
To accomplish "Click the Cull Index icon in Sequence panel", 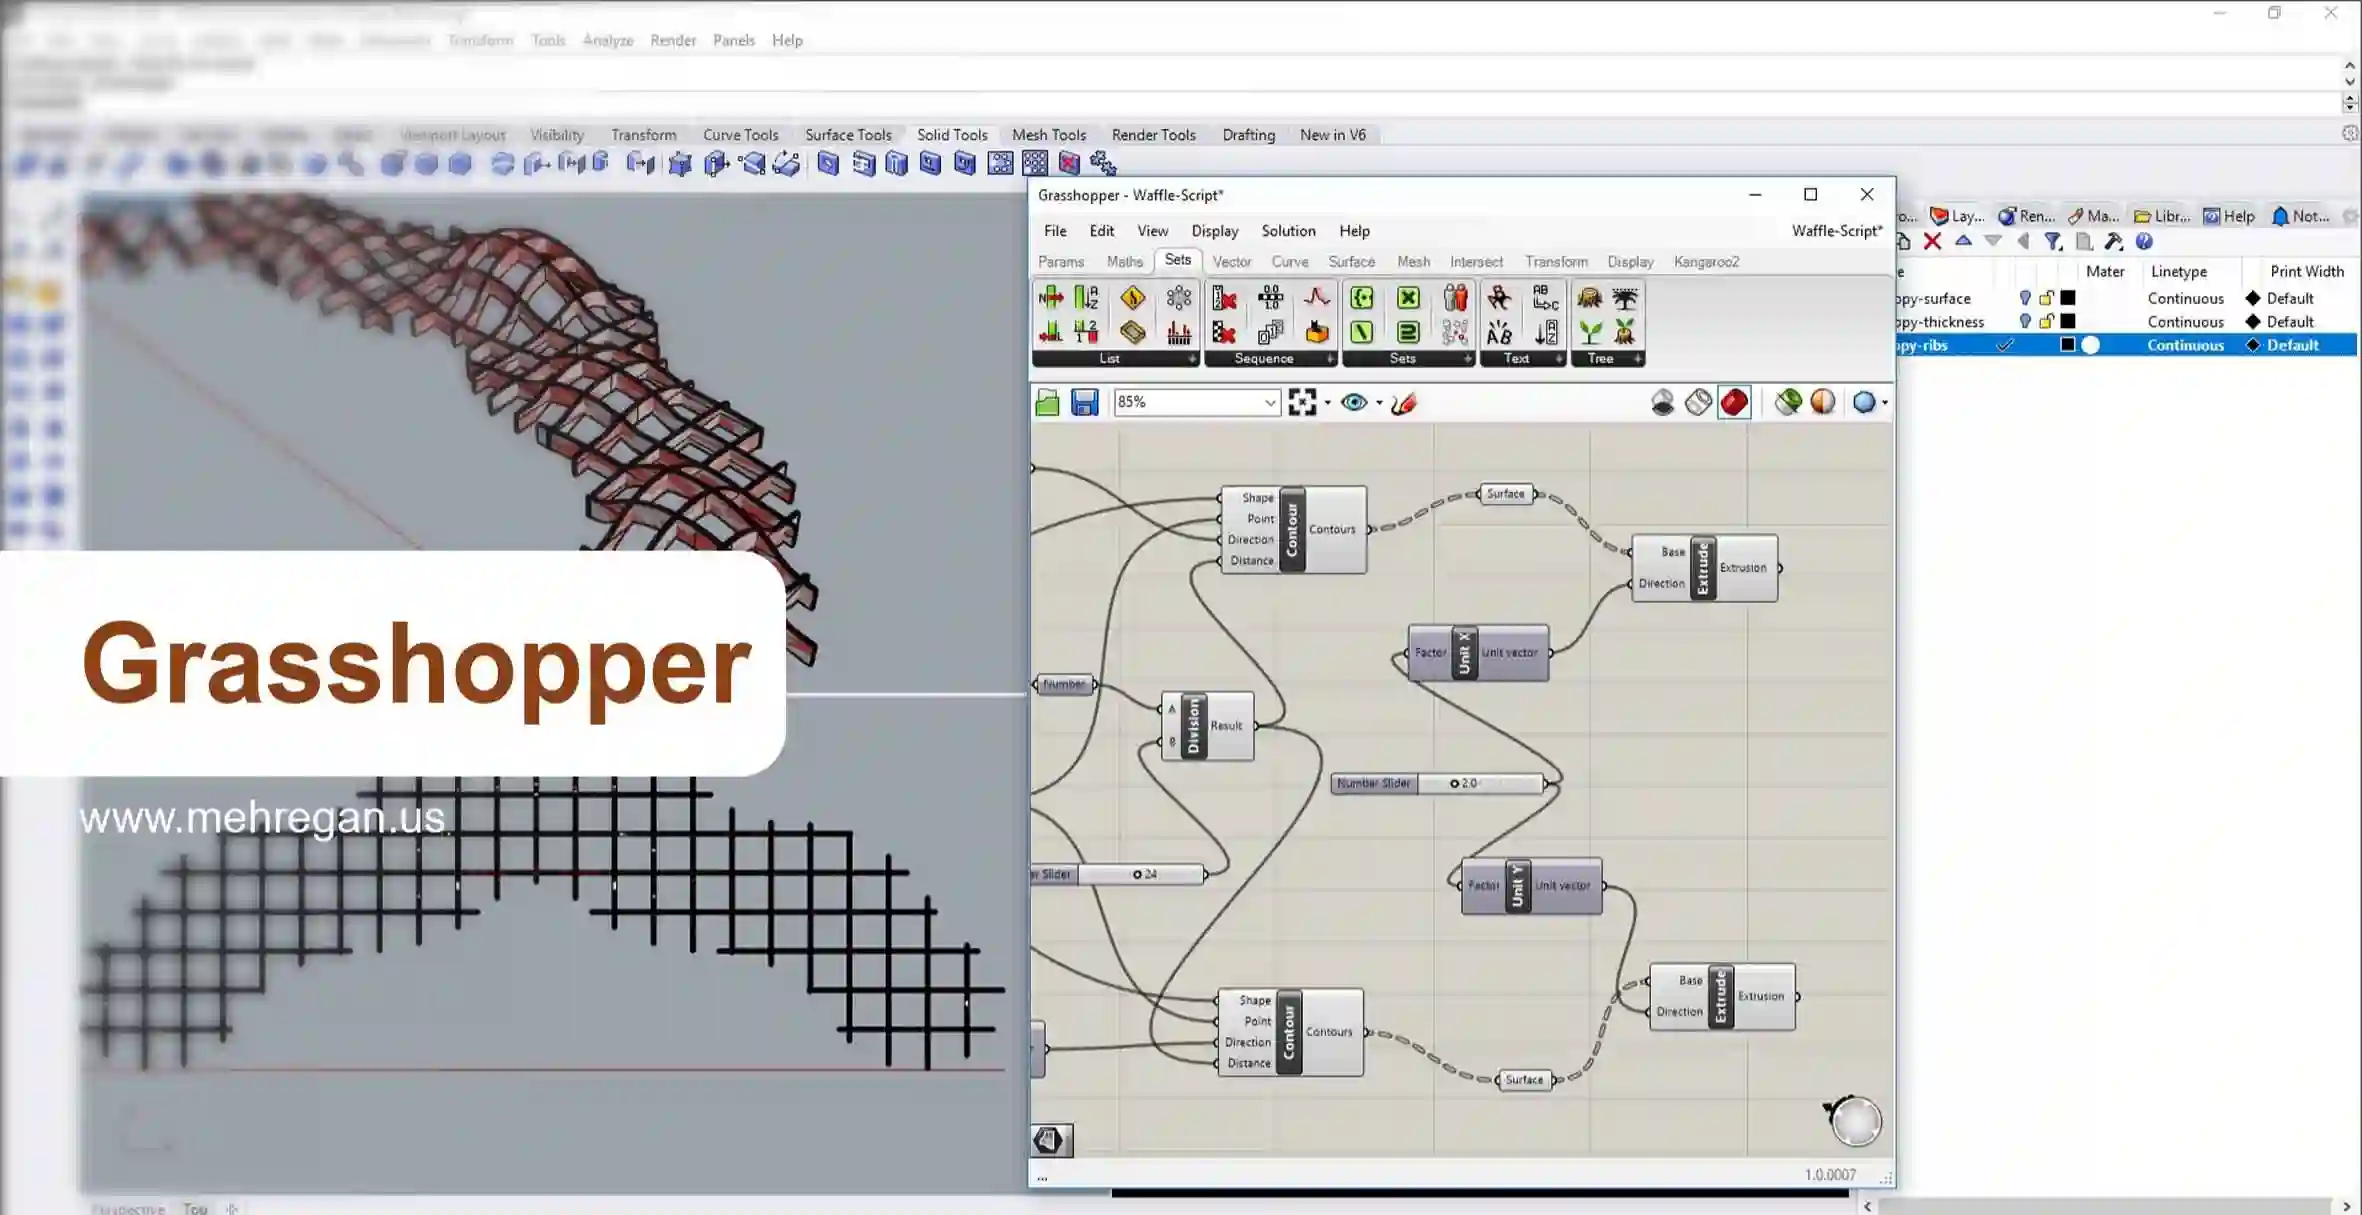I will pyautogui.click(x=1224, y=298).
